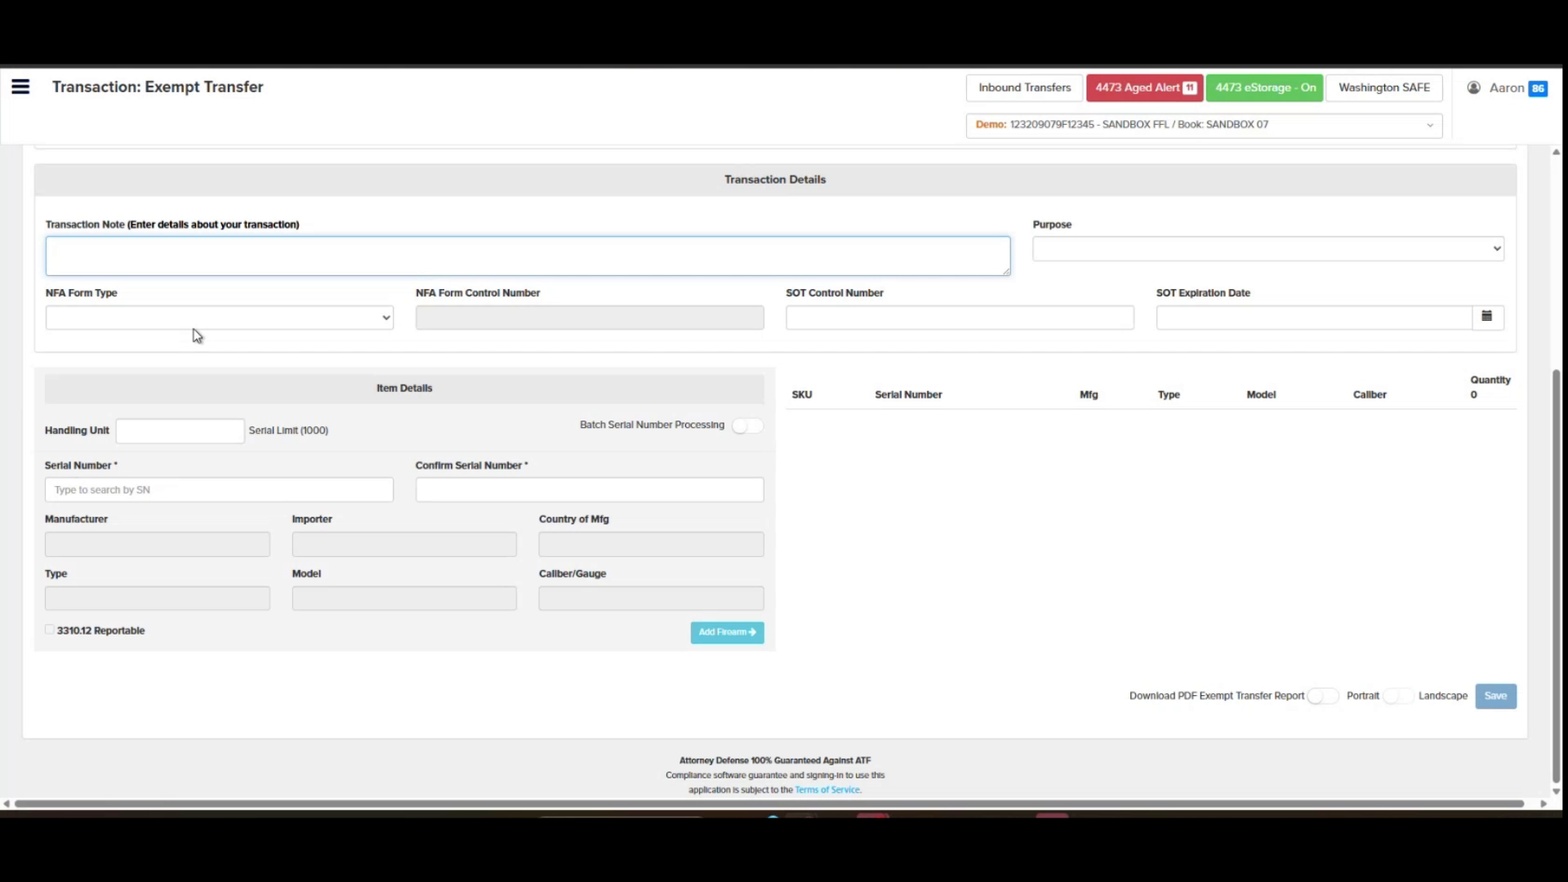Click the NFA Form Control Number field

590,318
